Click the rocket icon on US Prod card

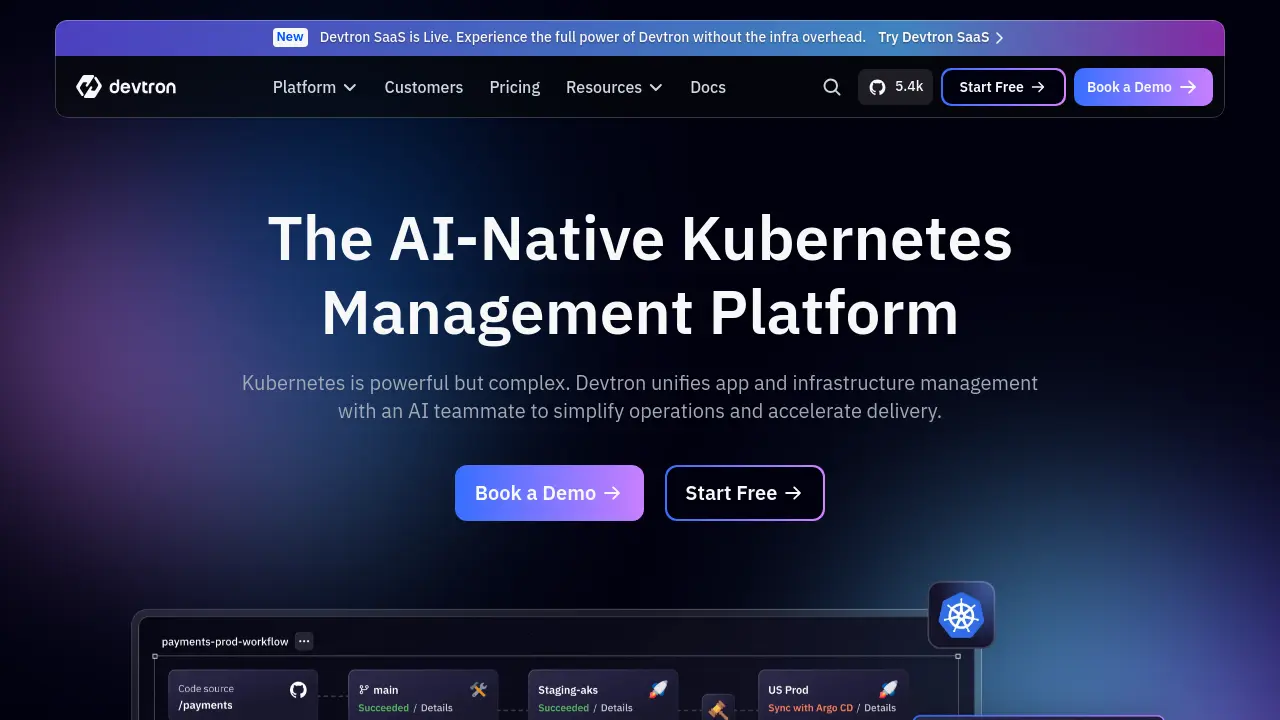[888, 689]
